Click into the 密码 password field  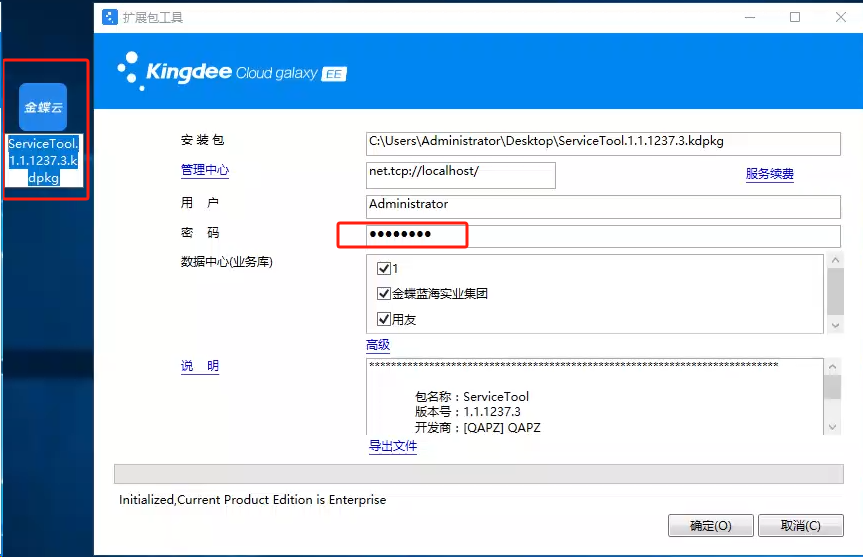tap(603, 236)
